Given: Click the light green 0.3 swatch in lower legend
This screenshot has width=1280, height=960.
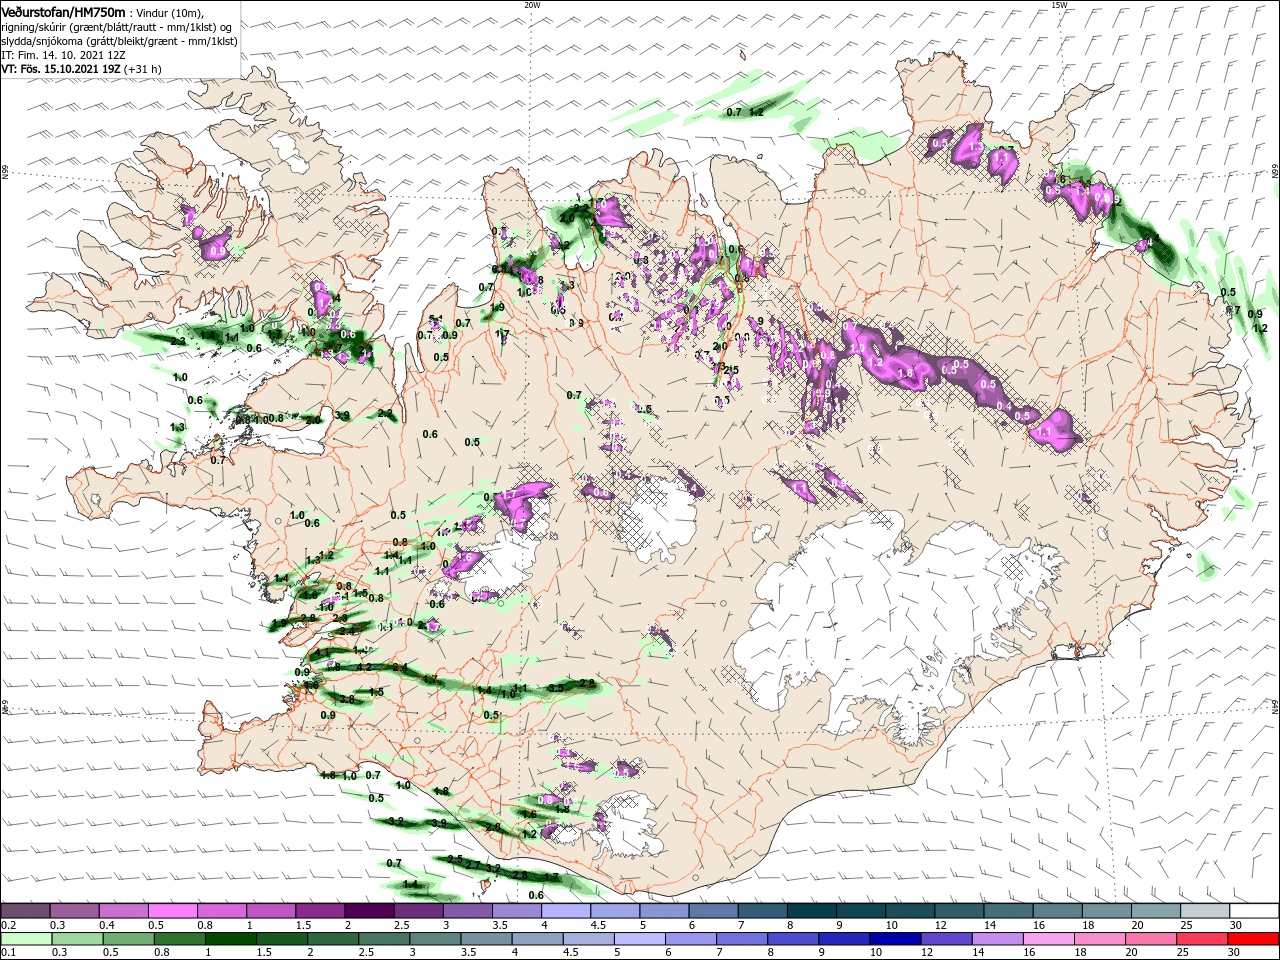Looking at the screenshot, I should (x=77, y=939).
